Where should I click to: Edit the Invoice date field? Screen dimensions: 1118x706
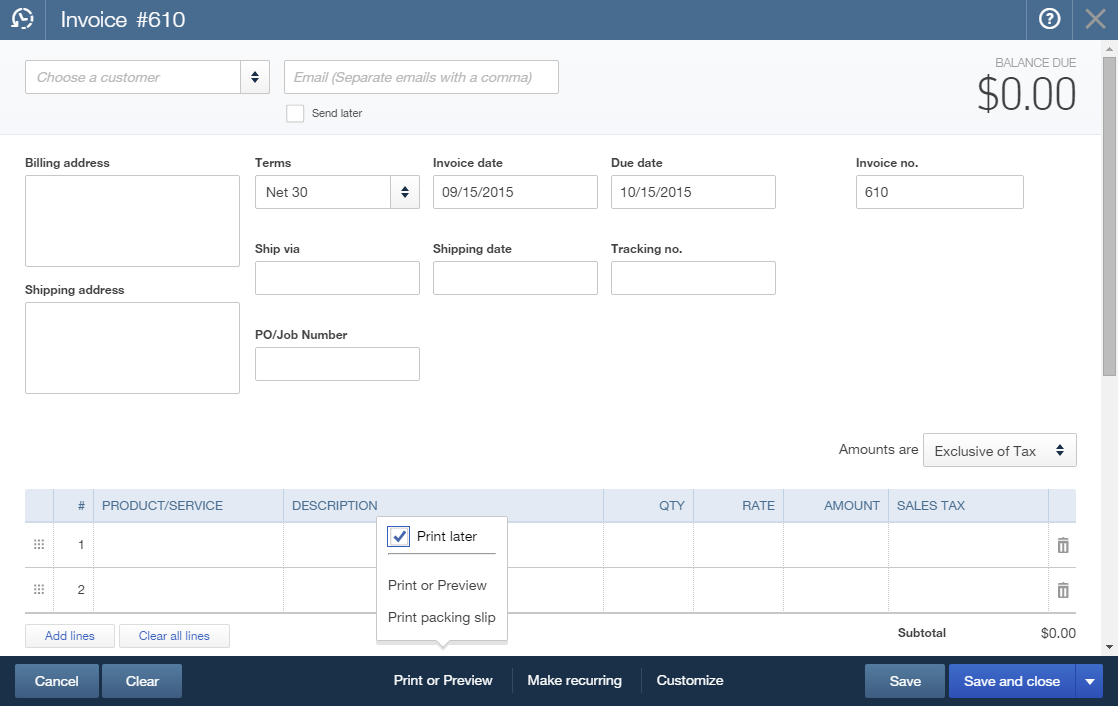click(x=515, y=192)
